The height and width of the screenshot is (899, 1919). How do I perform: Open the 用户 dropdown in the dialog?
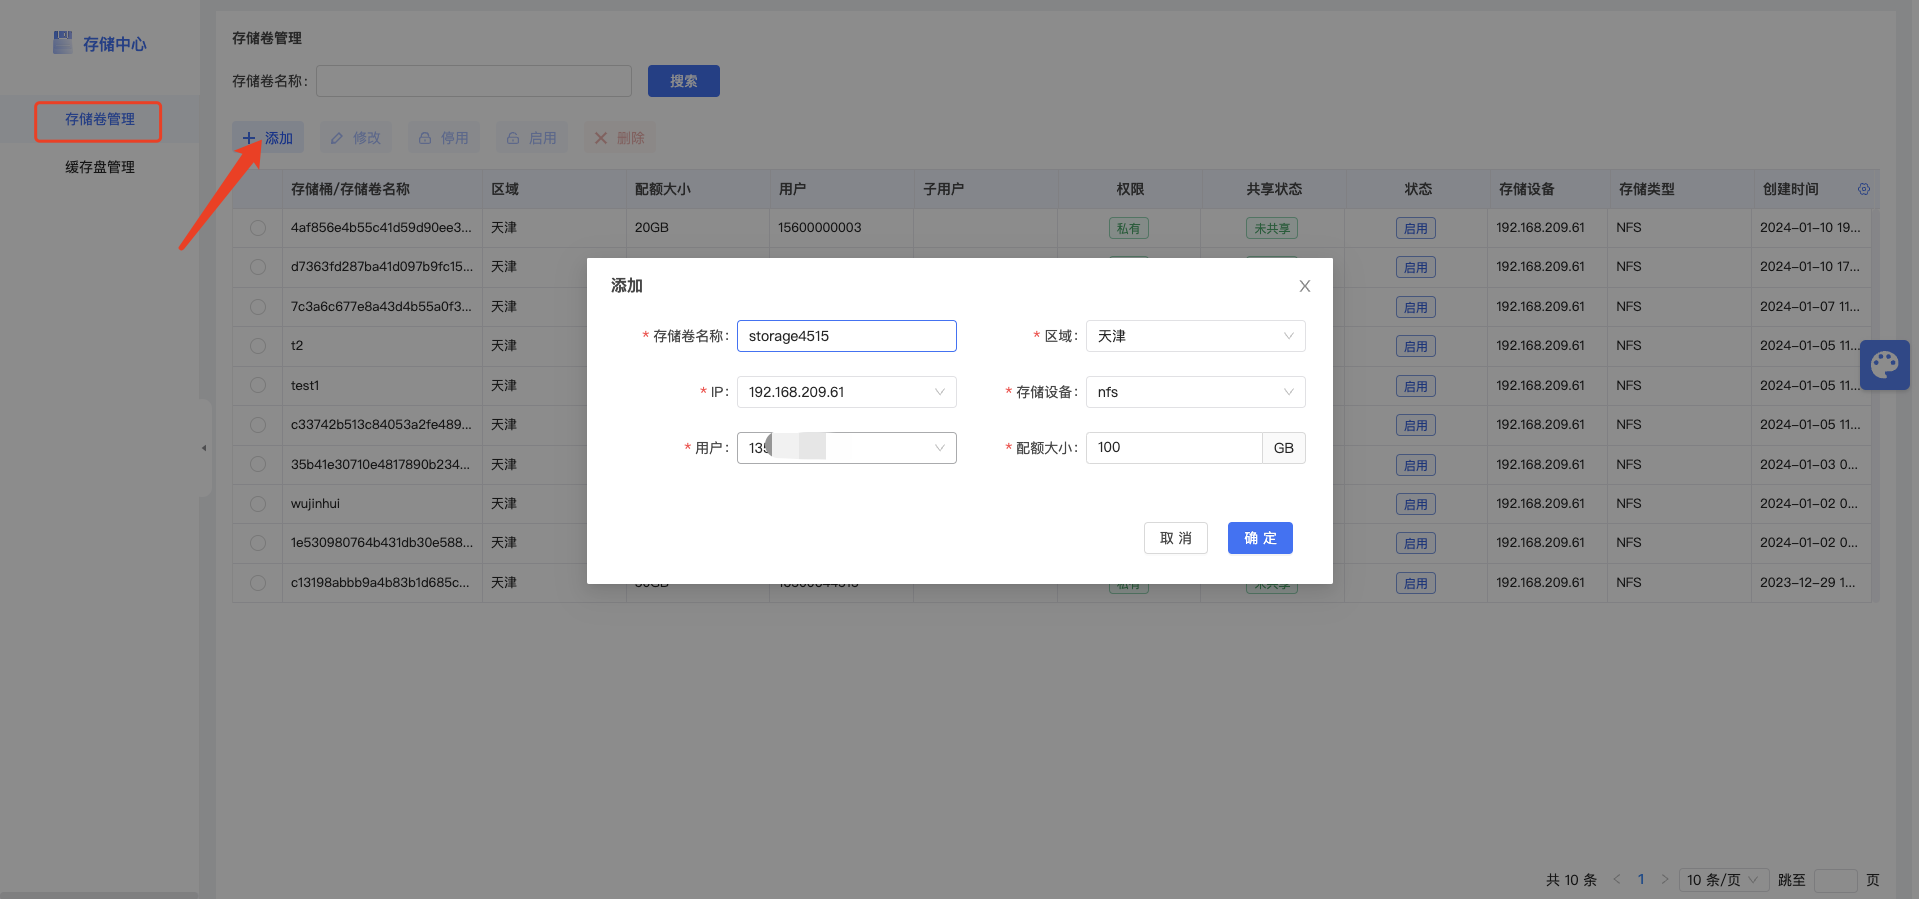coord(847,448)
